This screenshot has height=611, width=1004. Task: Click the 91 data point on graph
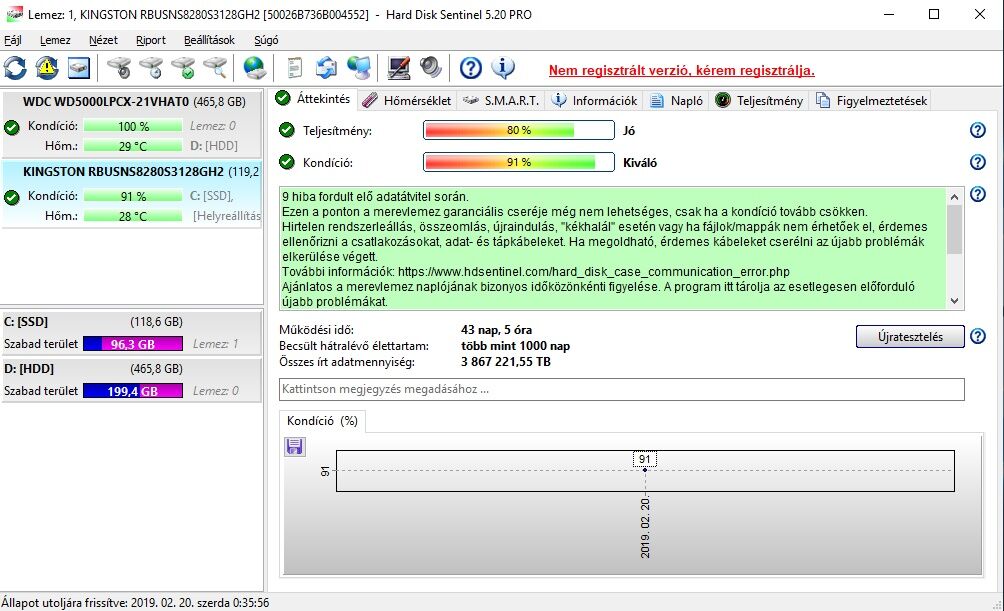[645, 470]
